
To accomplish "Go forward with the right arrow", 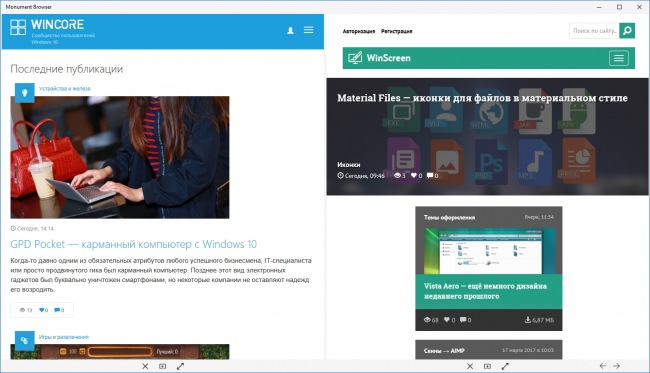I will click(617, 366).
